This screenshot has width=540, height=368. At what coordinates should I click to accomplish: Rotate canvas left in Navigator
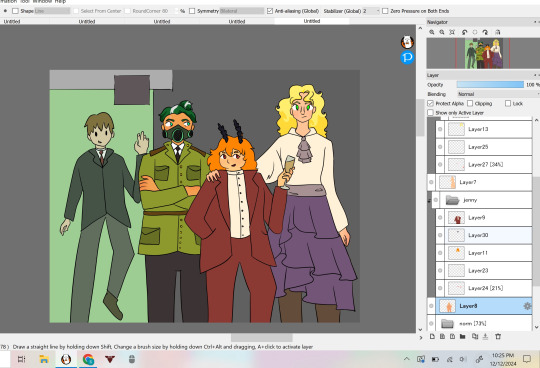tap(465, 32)
